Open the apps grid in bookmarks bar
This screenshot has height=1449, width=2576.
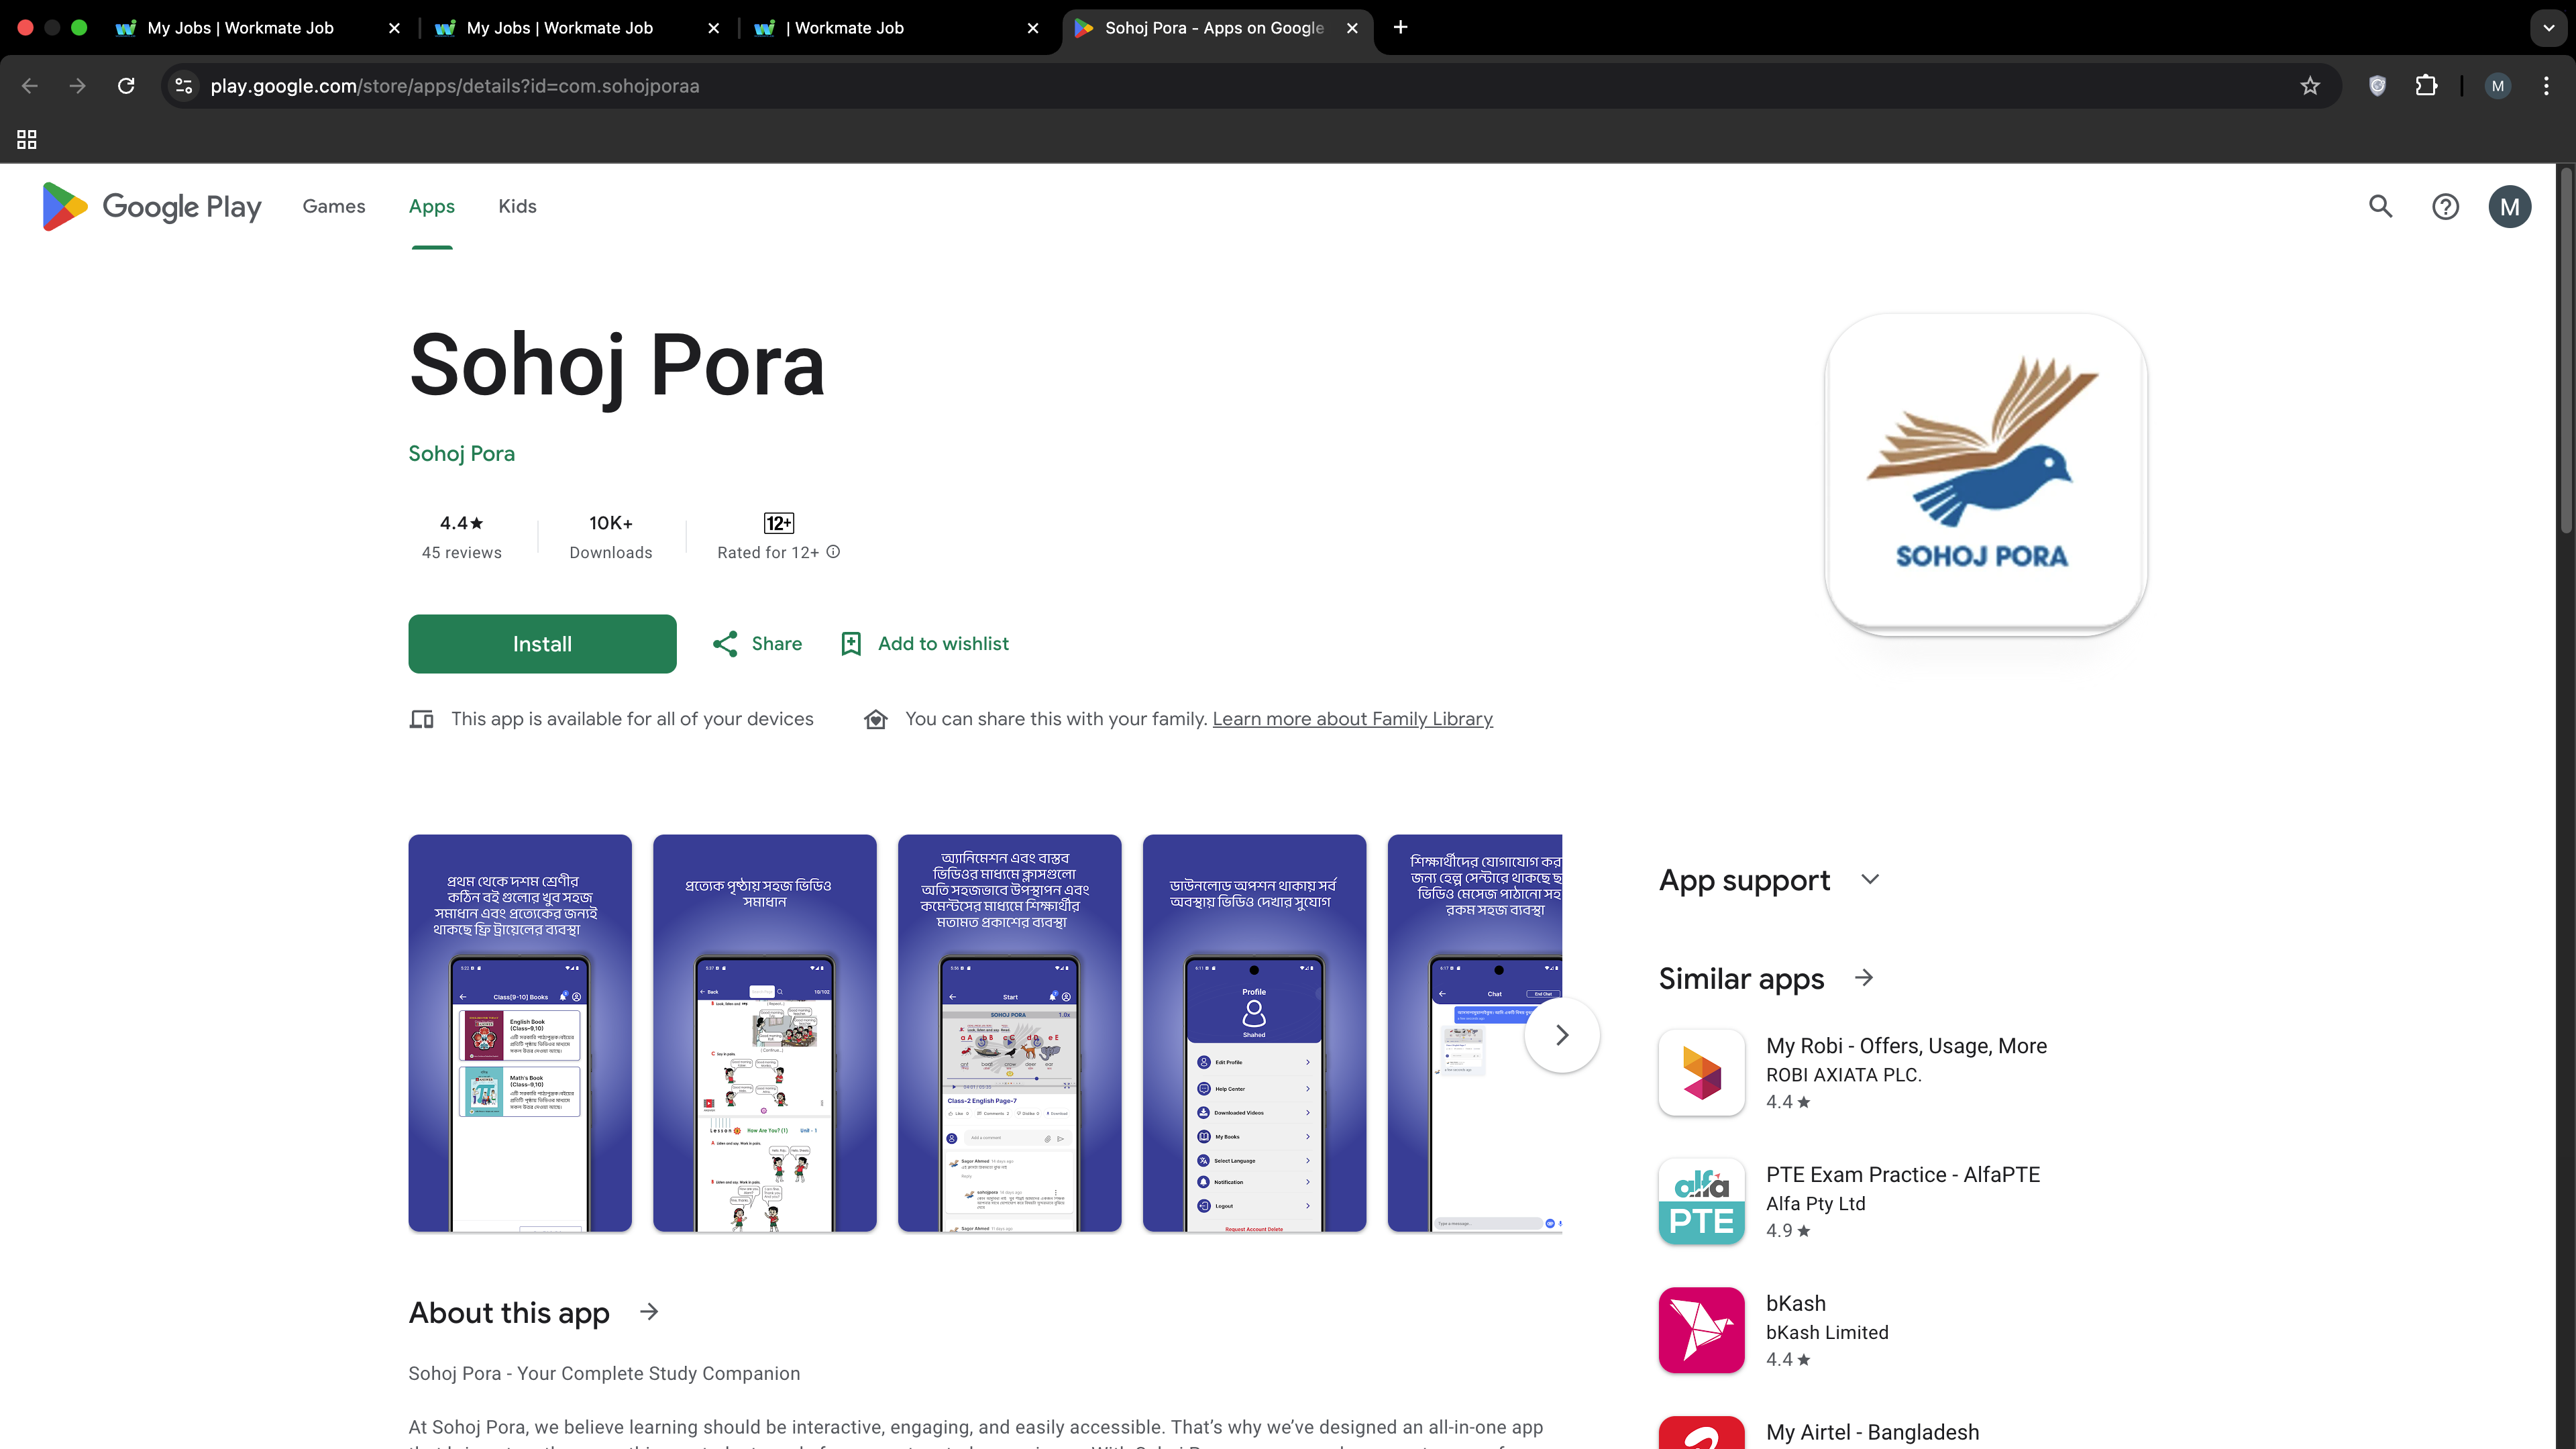[27, 140]
